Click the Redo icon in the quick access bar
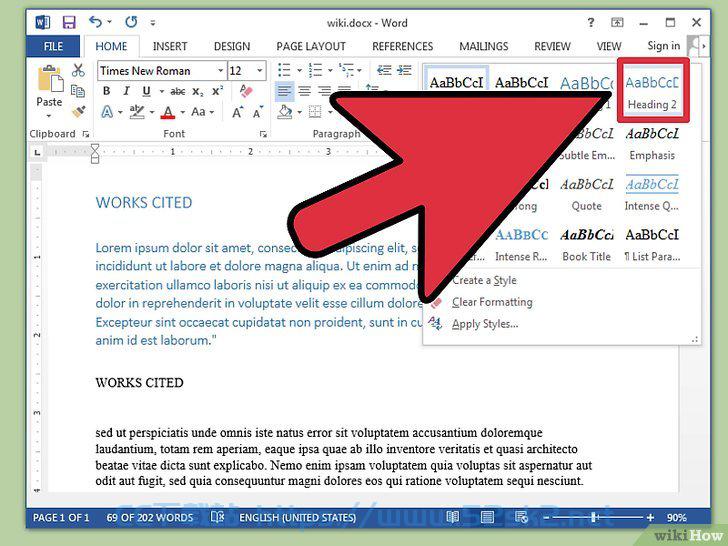The height and width of the screenshot is (546, 728). coord(131,21)
